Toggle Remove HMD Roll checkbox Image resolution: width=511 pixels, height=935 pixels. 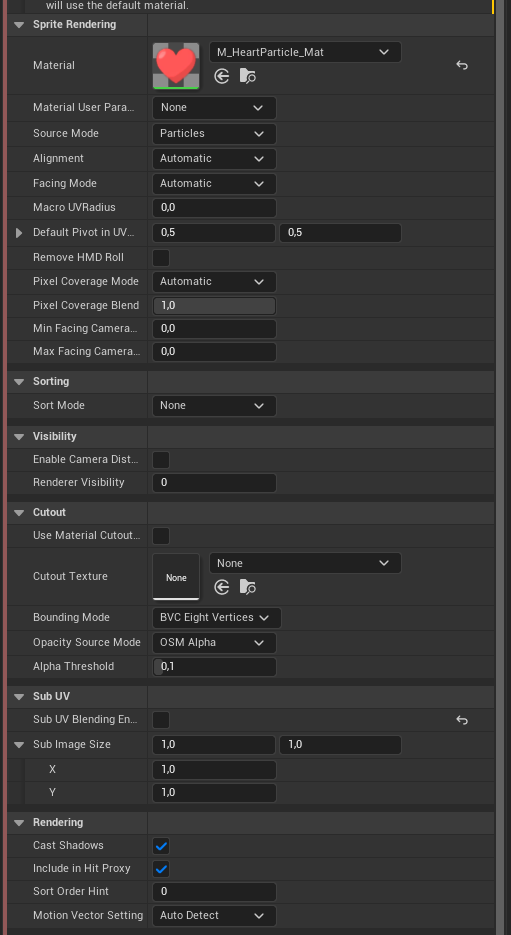pos(161,258)
